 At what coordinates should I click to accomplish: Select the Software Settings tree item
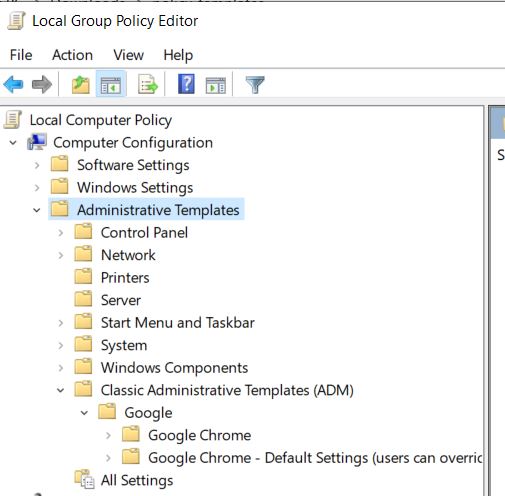point(133,165)
